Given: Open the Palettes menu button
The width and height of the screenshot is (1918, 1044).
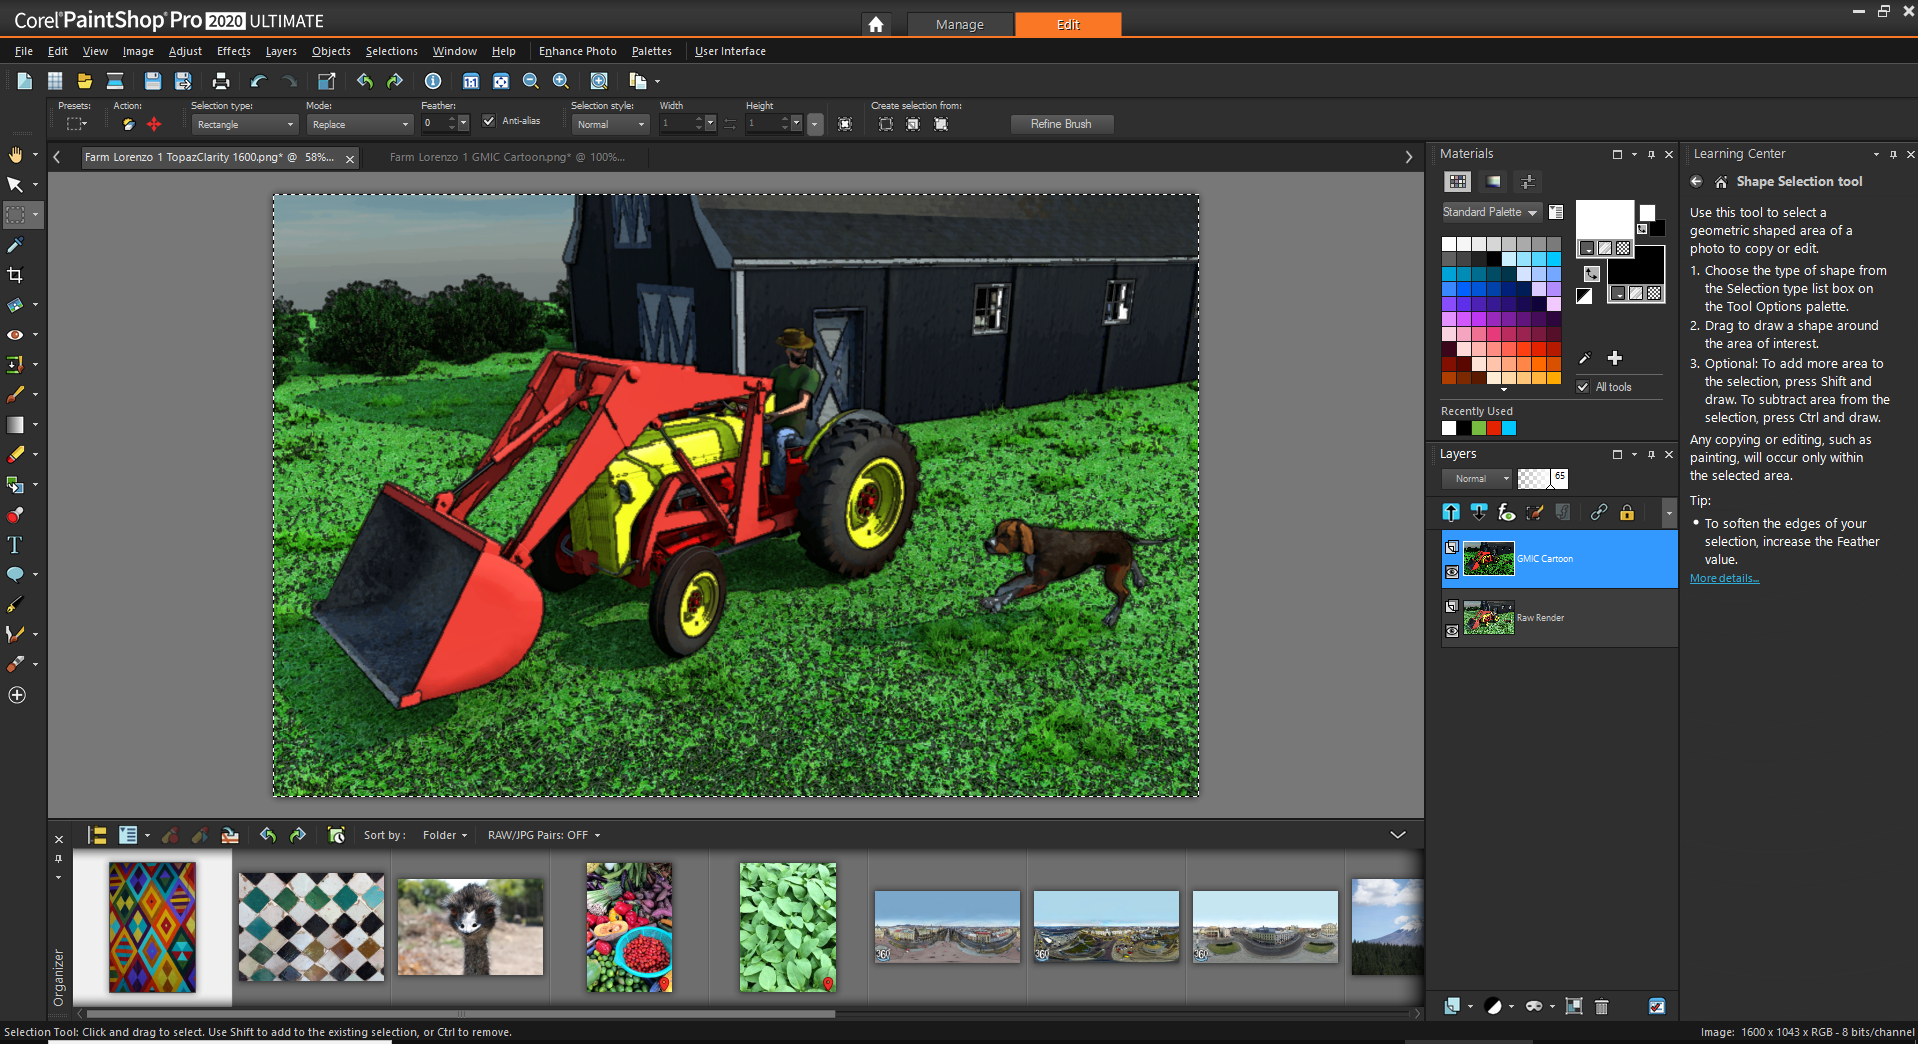Looking at the screenshot, I should click(x=652, y=51).
